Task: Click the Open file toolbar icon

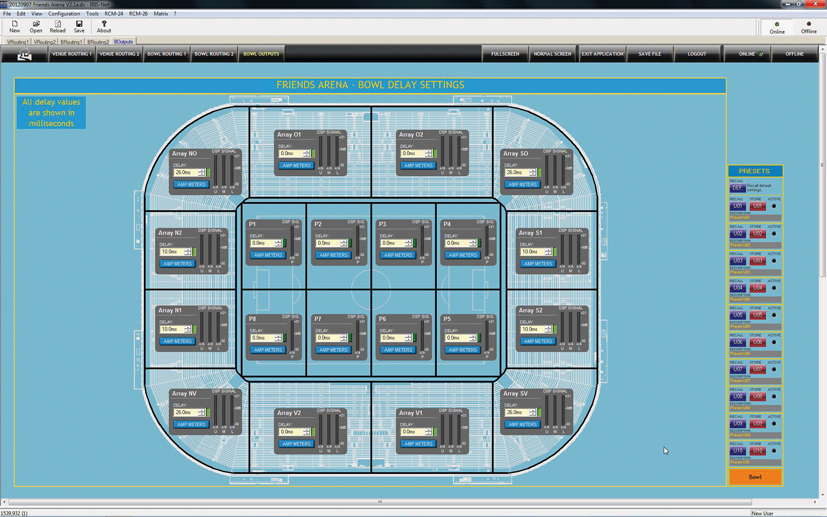Action: pos(36,26)
